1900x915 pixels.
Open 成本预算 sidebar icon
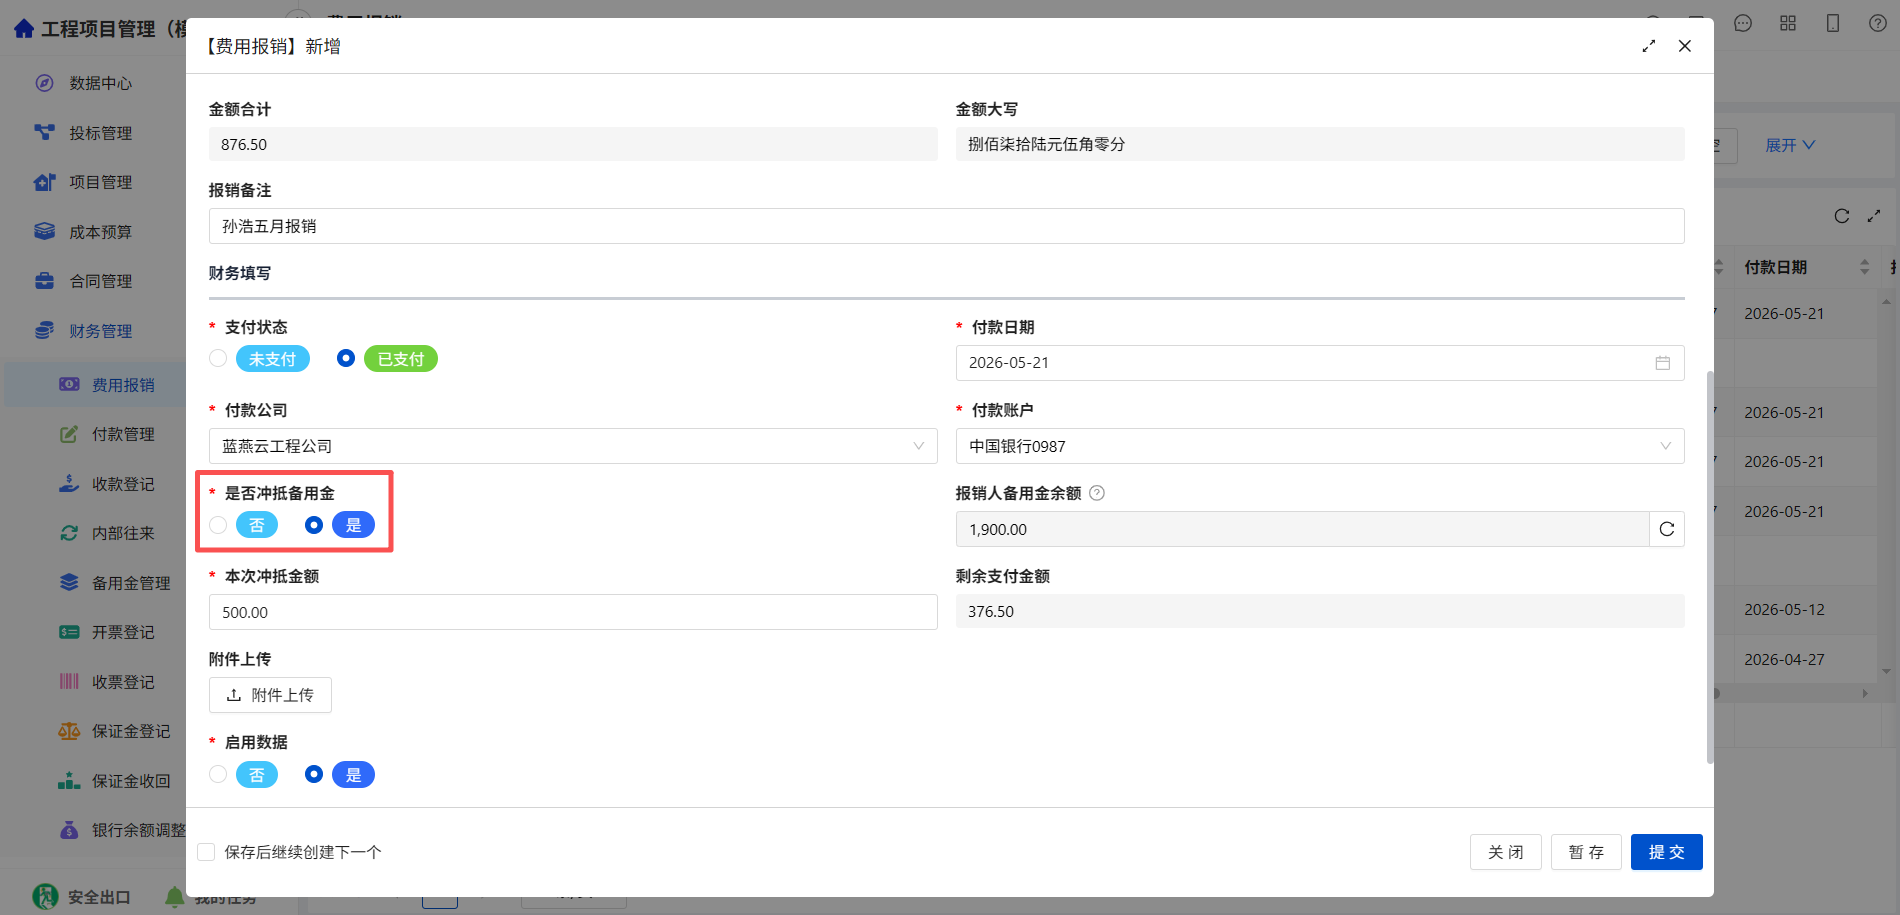point(44,231)
